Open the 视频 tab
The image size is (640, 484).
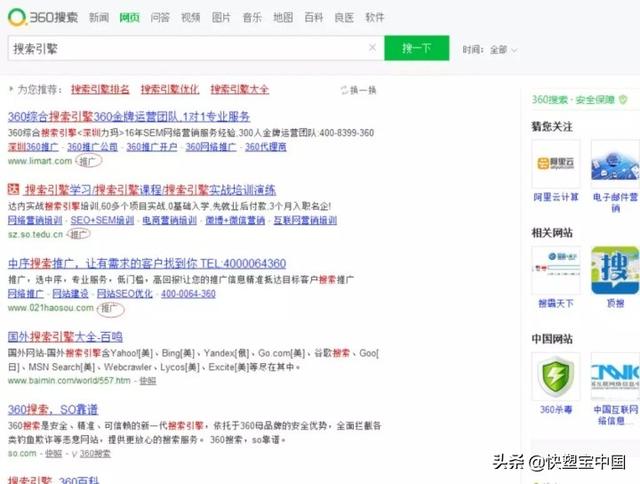click(191, 18)
